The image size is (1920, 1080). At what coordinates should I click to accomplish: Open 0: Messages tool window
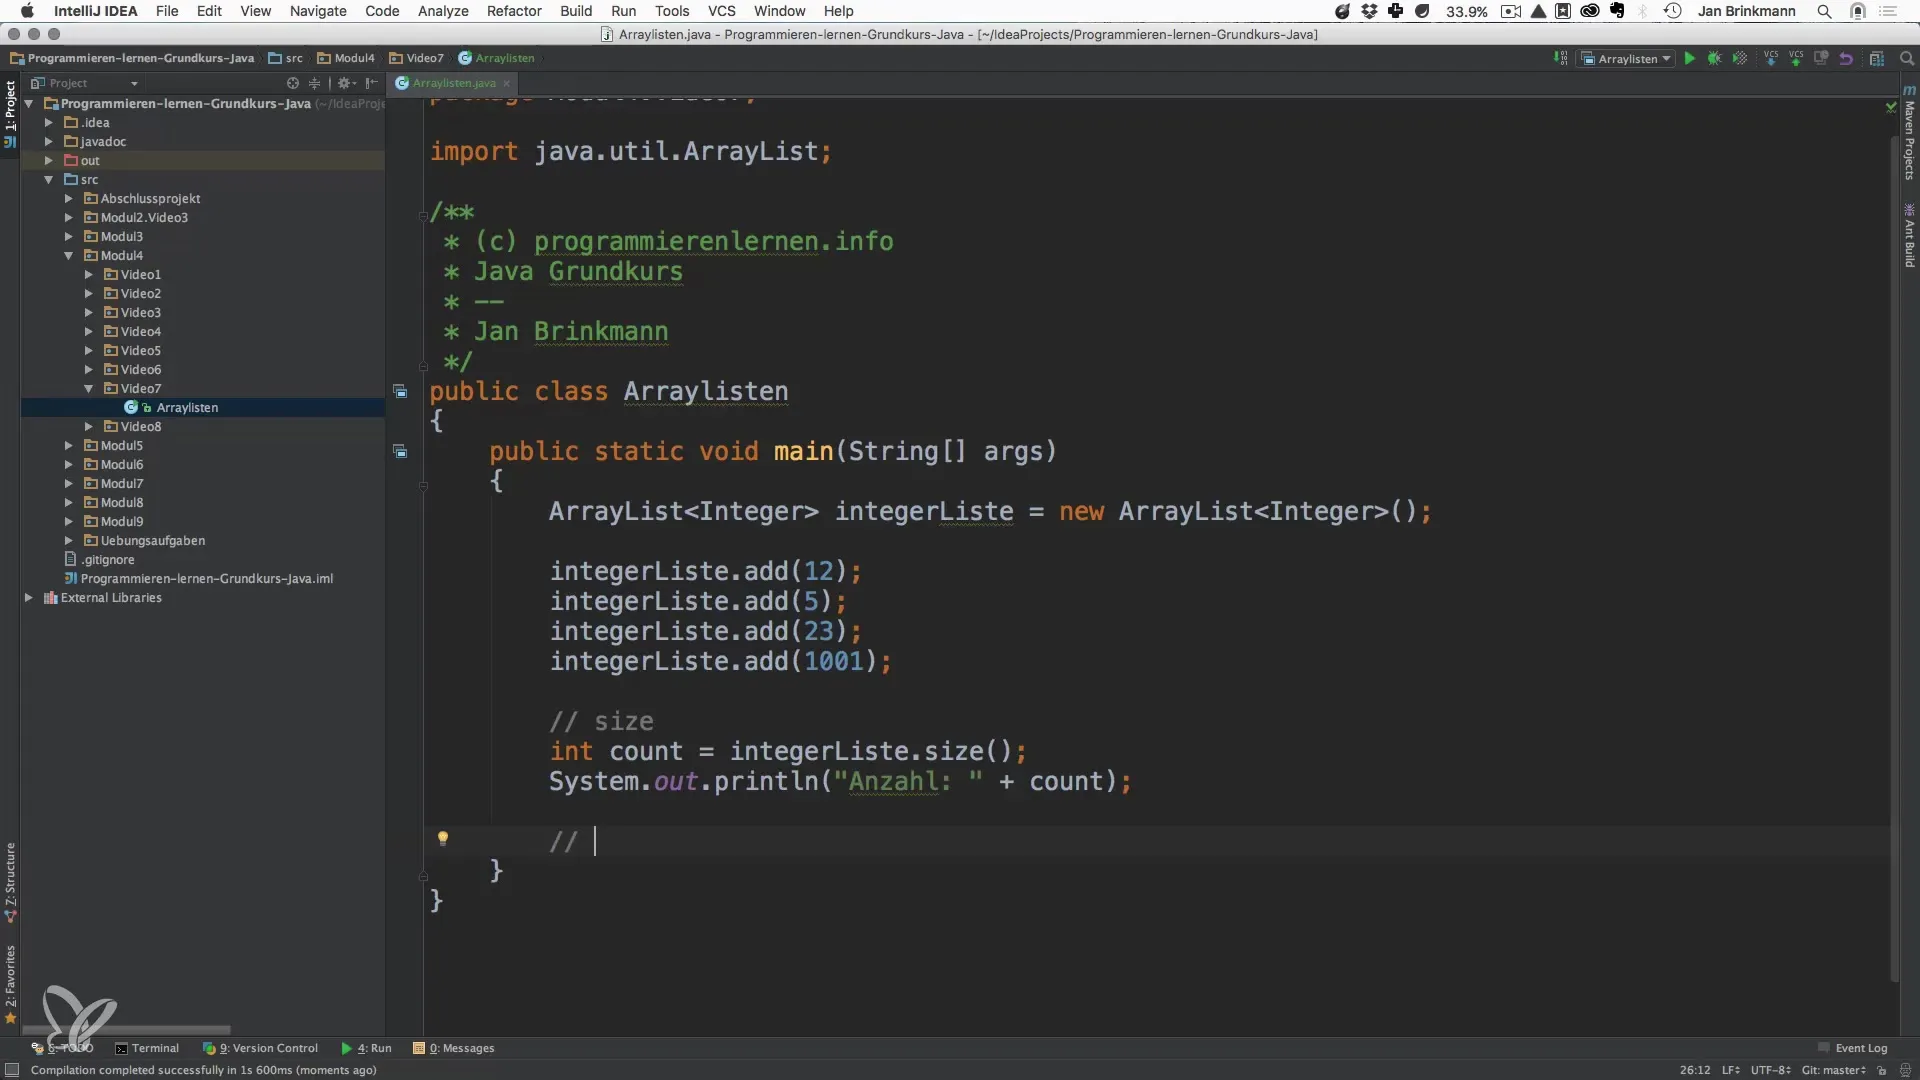(454, 1048)
